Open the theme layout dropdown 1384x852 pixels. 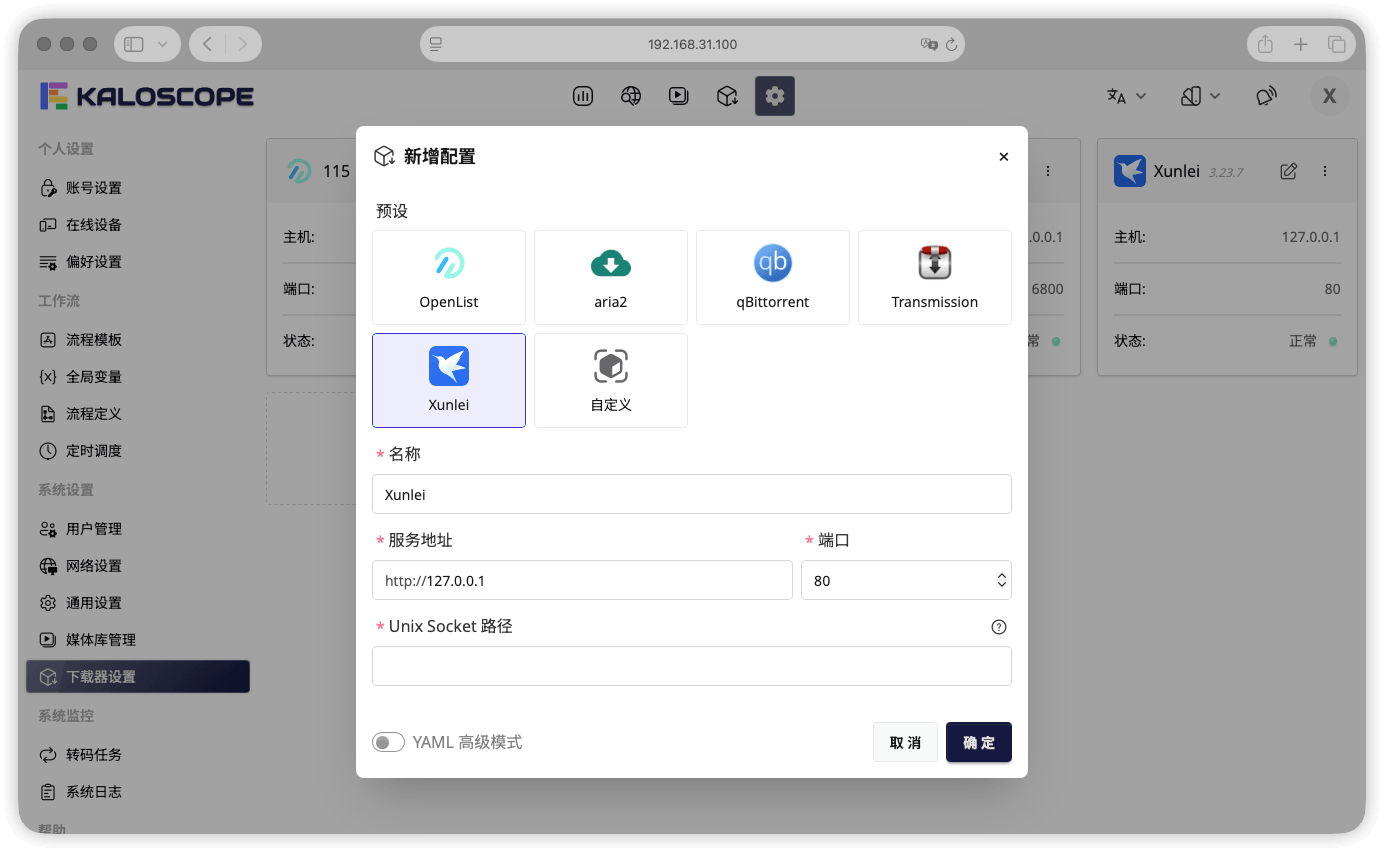click(1200, 96)
